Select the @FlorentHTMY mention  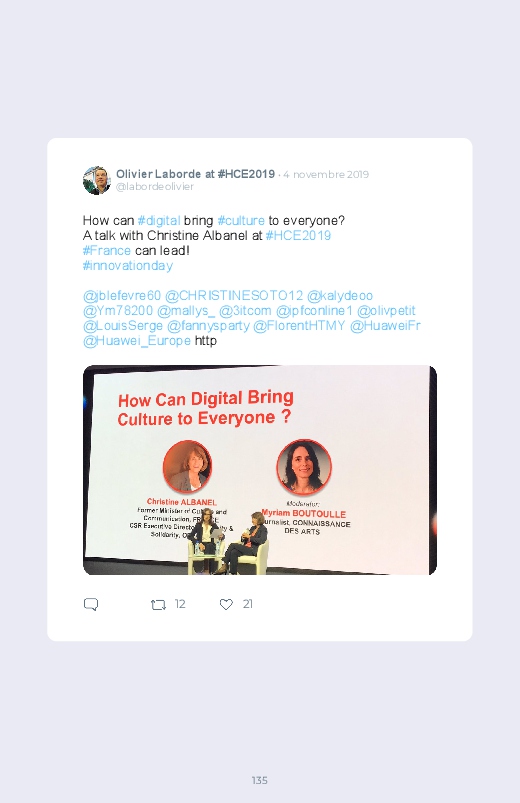pos(299,325)
